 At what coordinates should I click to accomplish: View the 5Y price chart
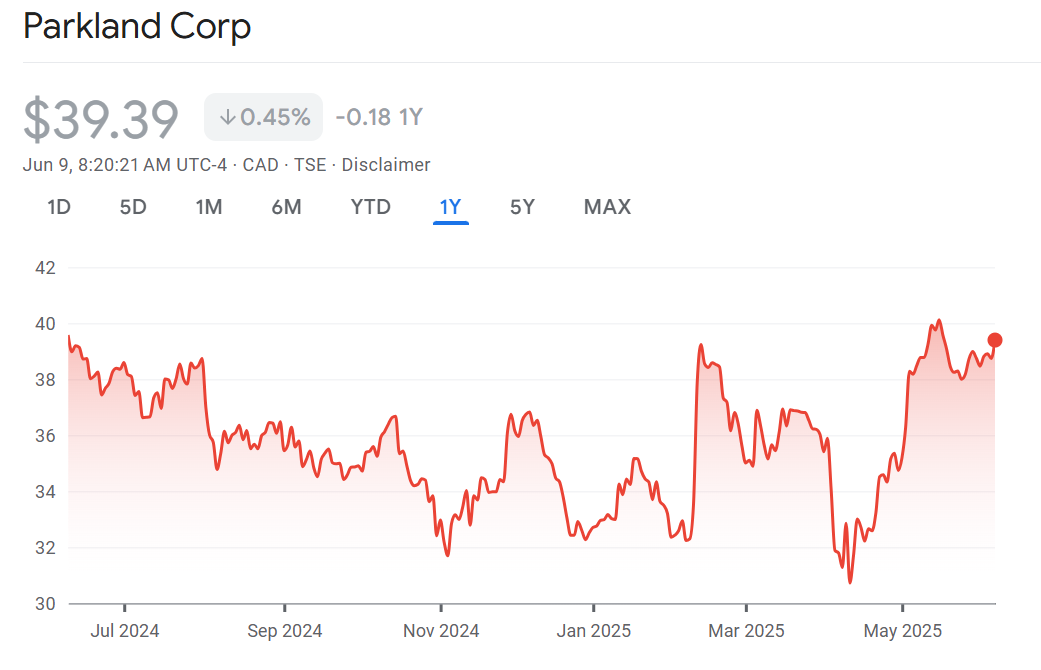(x=522, y=207)
